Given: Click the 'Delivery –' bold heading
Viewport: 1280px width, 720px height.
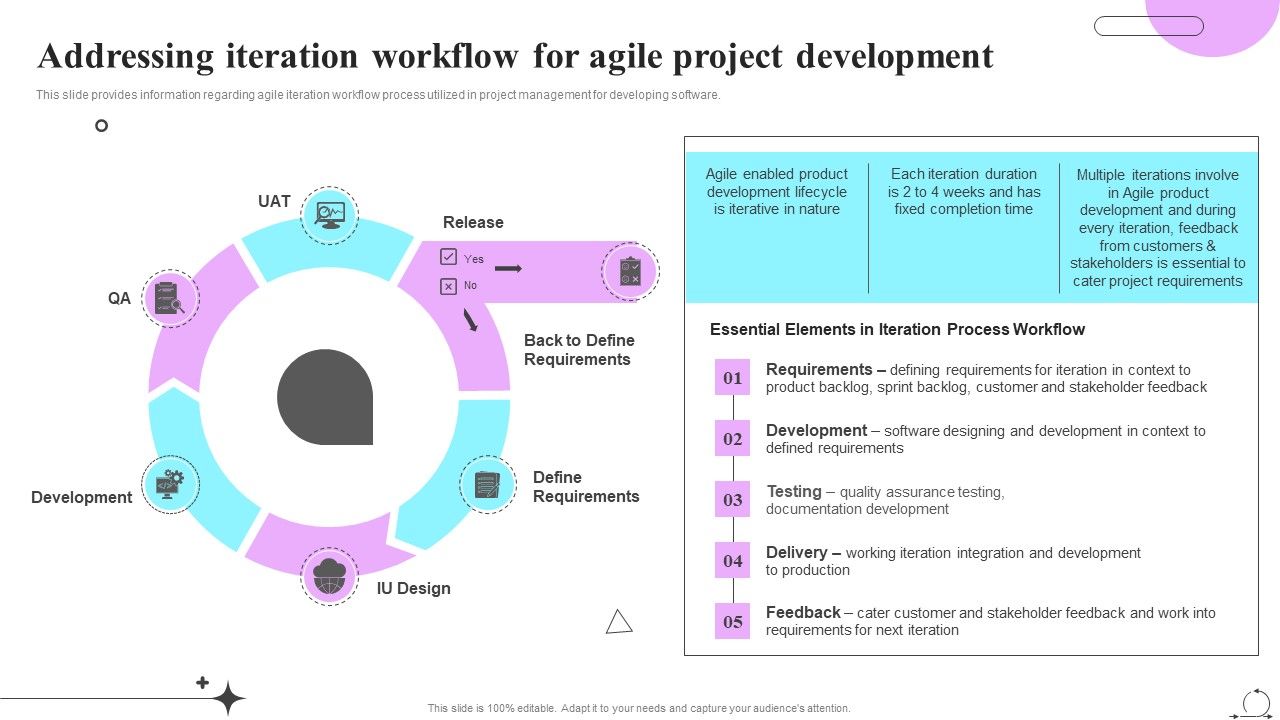Looking at the screenshot, I should coord(803,552).
